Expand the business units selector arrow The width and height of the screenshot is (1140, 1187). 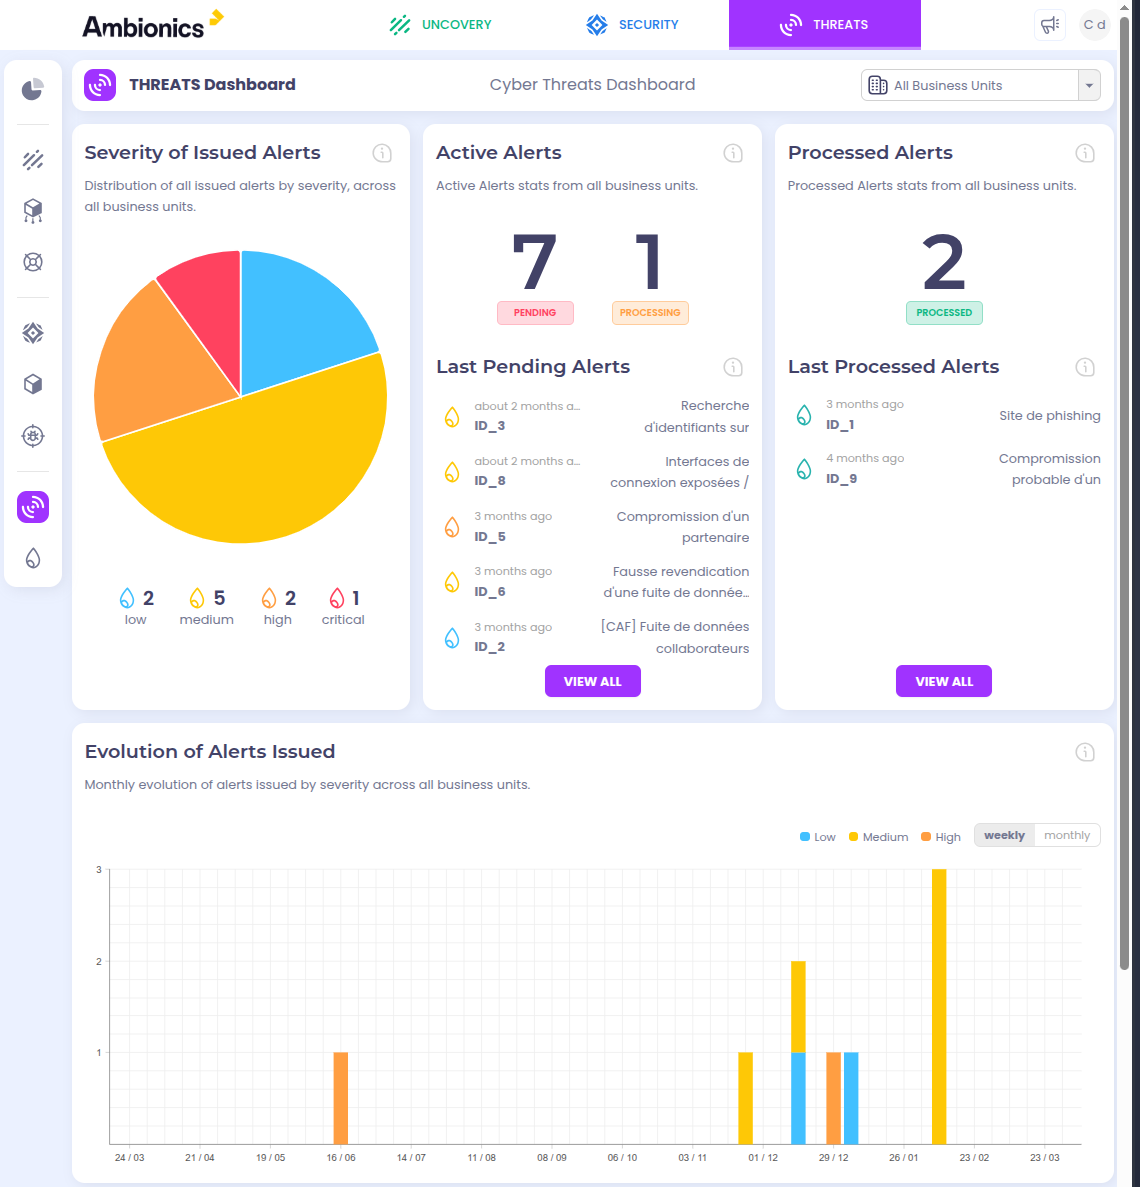click(1089, 85)
